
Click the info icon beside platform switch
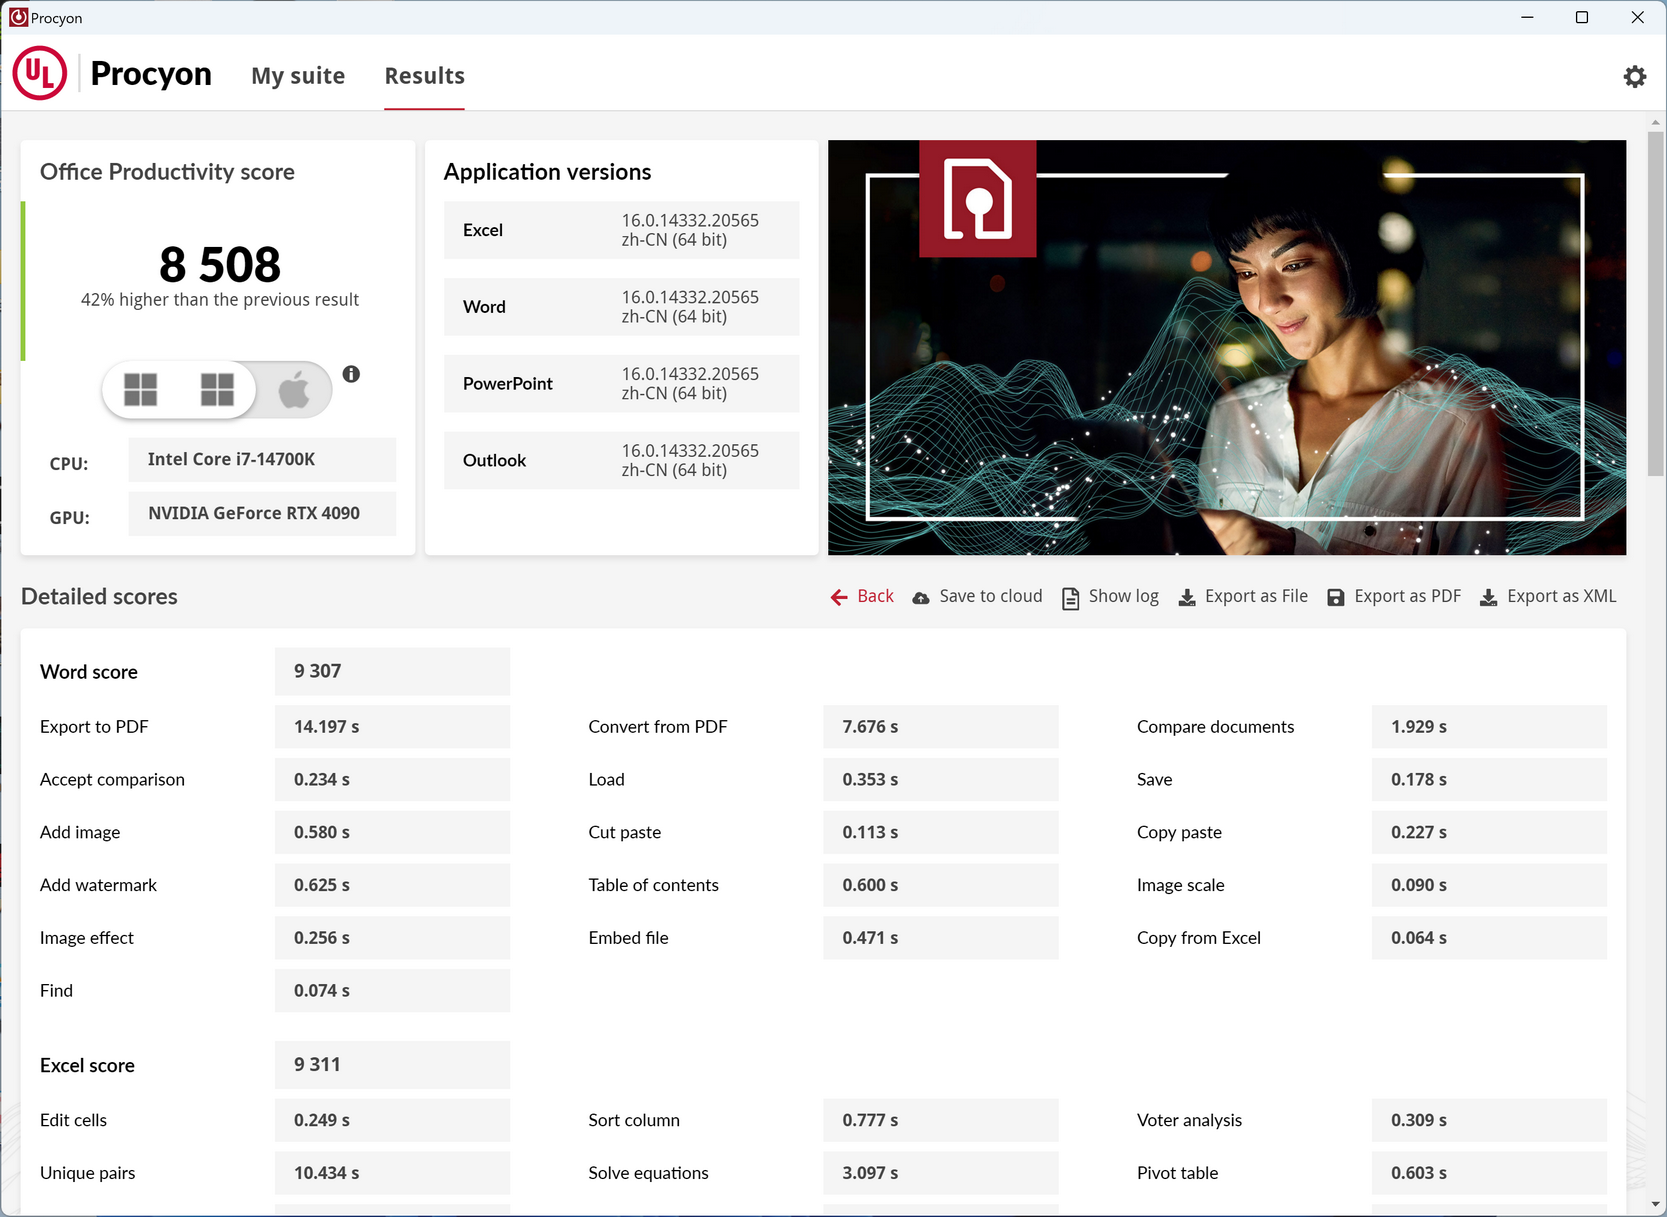click(351, 374)
